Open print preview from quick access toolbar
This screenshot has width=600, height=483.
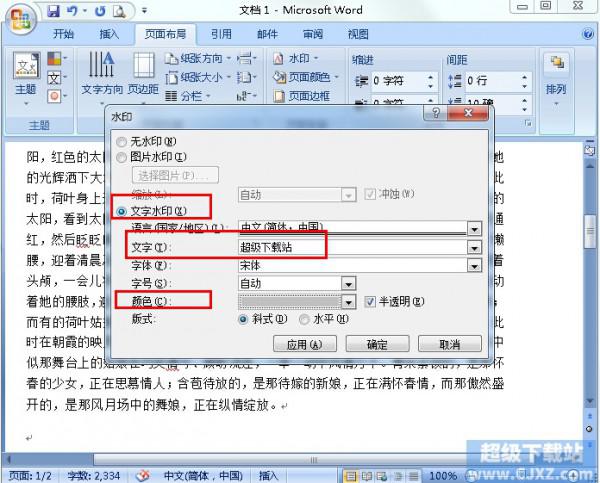119,11
